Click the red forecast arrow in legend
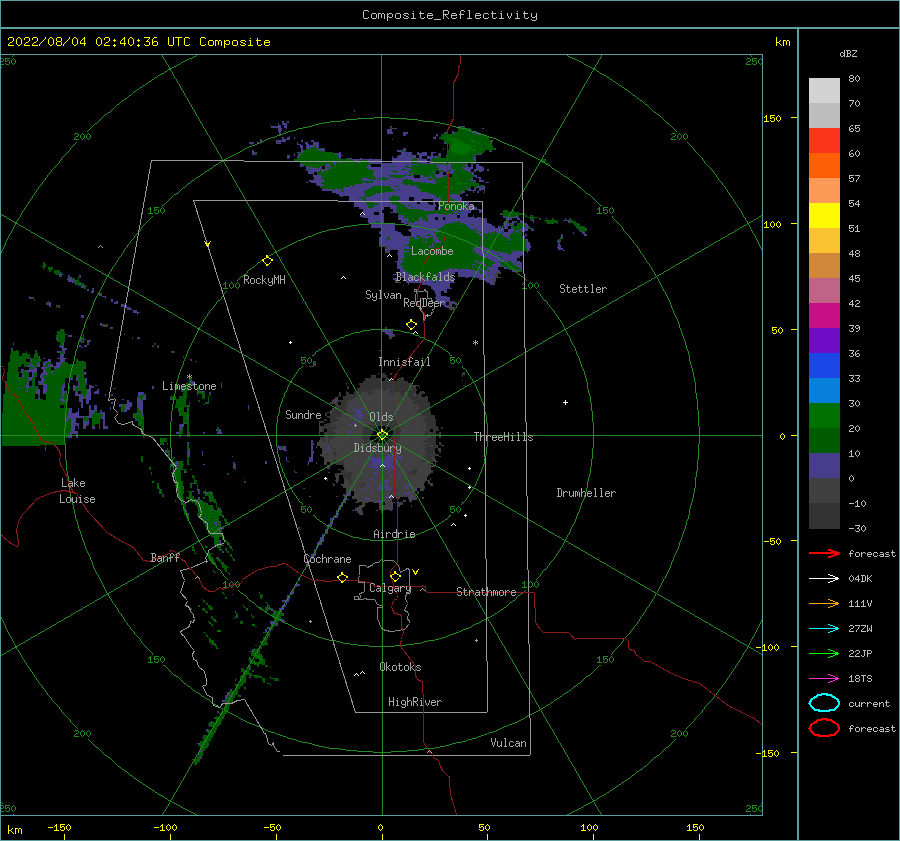900x841 pixels. tap(824, 553)
